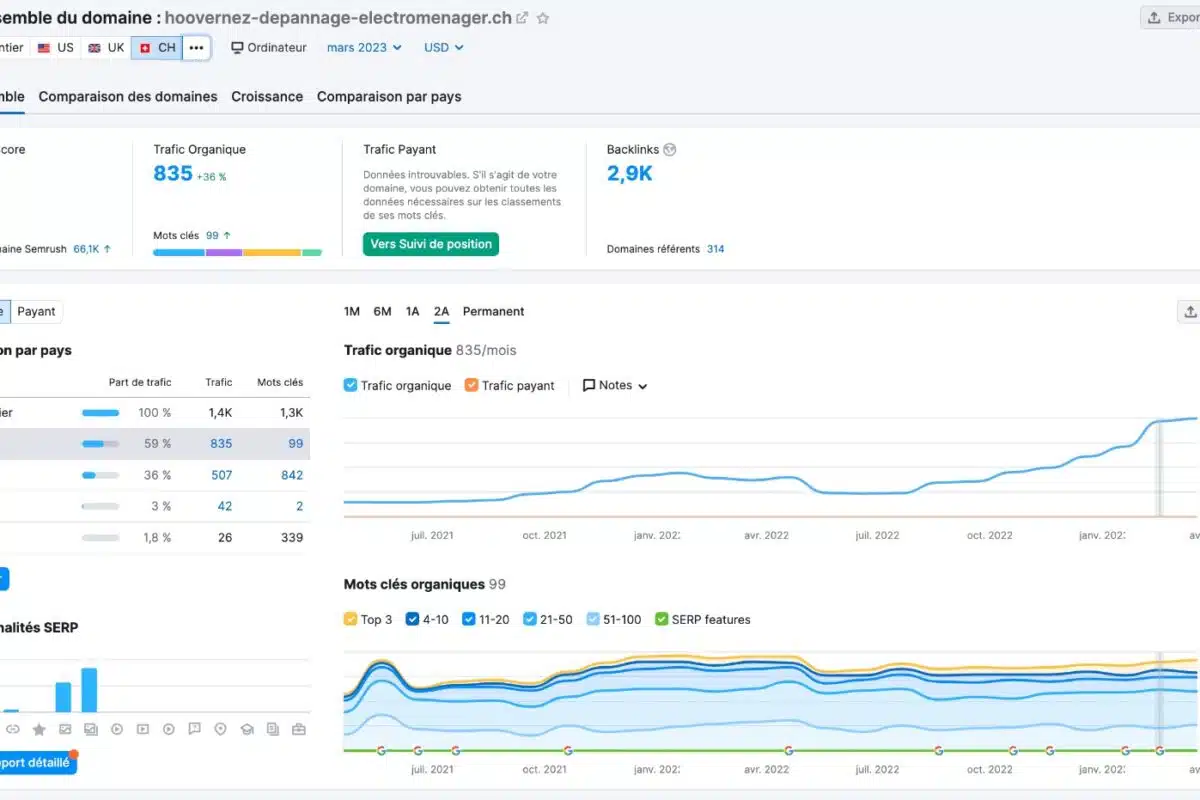Toggle the Trafic payant checkbox
Viewport: 1200px width, 800px height.
[472, 385]
